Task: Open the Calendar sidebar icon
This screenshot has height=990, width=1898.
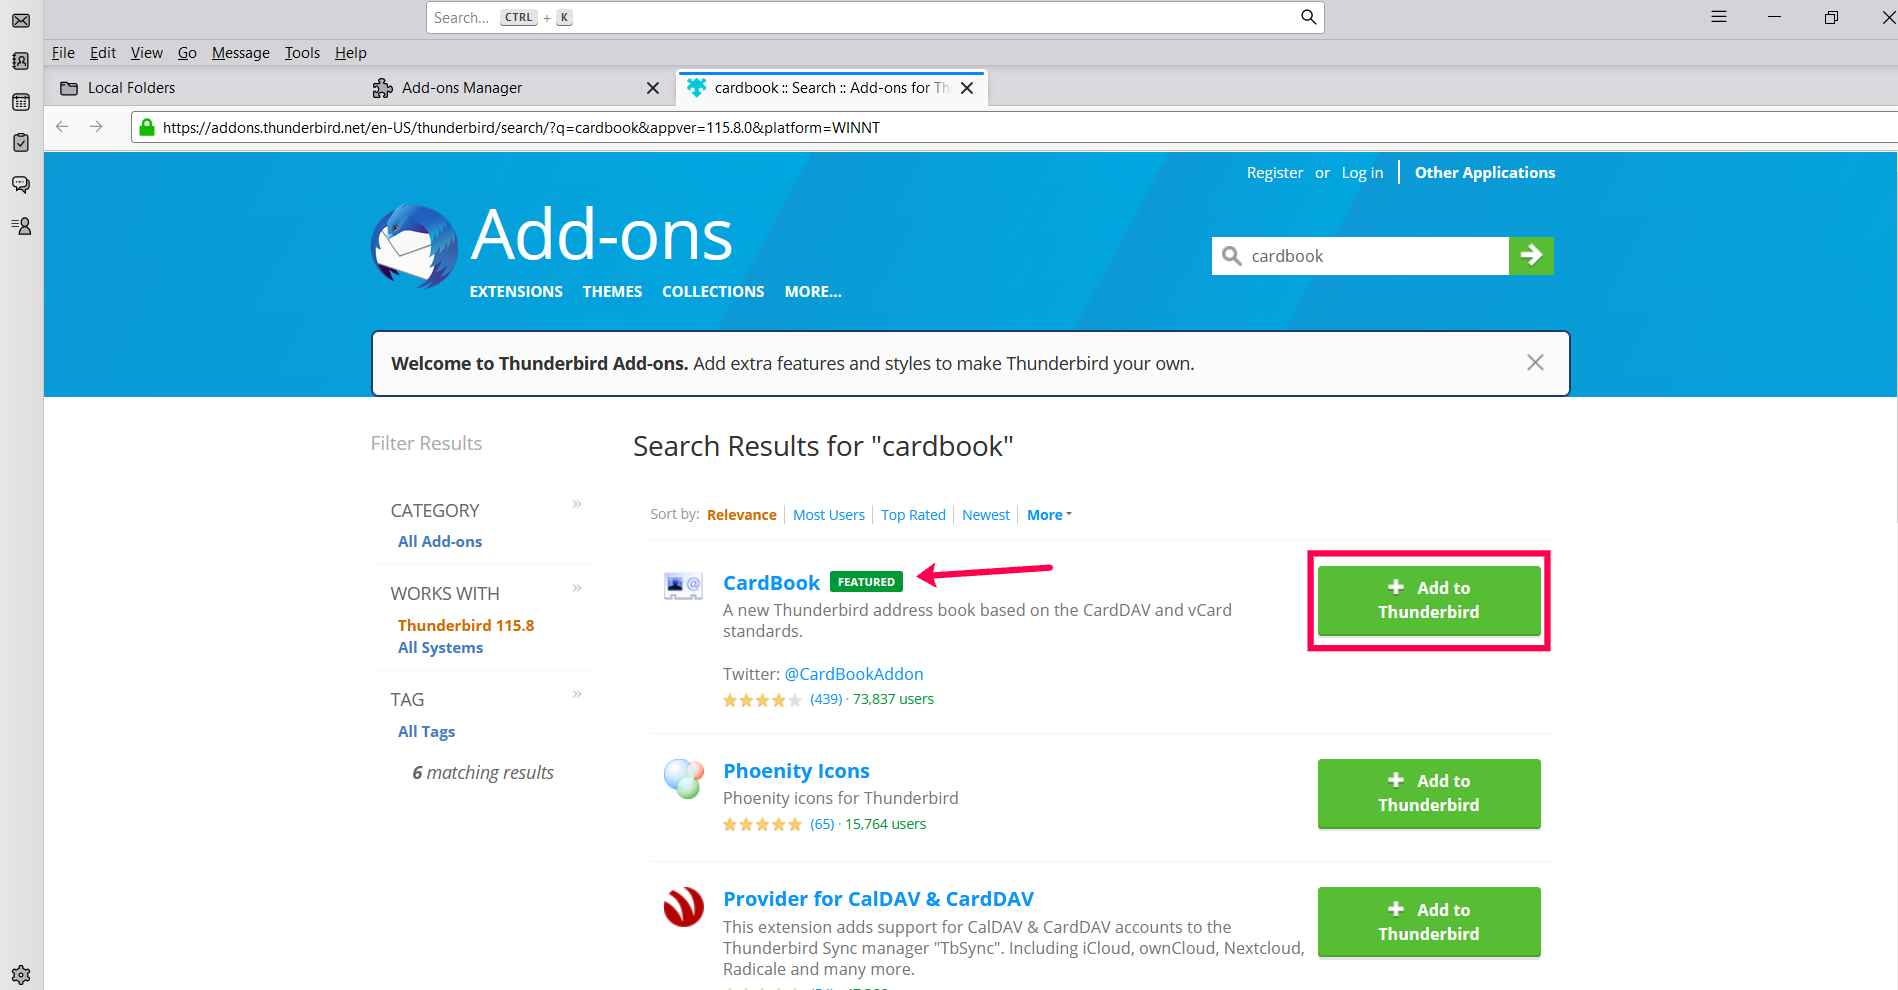Action: coord(21,102)
